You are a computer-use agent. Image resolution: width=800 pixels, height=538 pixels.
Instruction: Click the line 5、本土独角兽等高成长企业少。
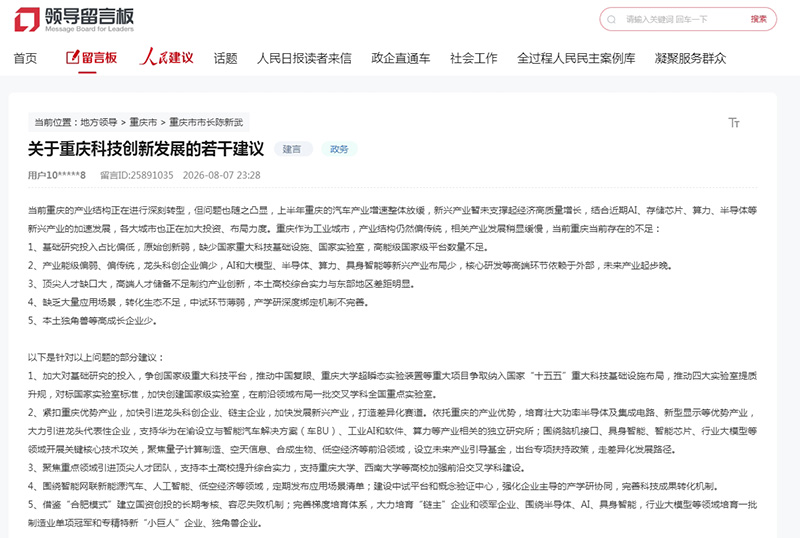(92, 321)
